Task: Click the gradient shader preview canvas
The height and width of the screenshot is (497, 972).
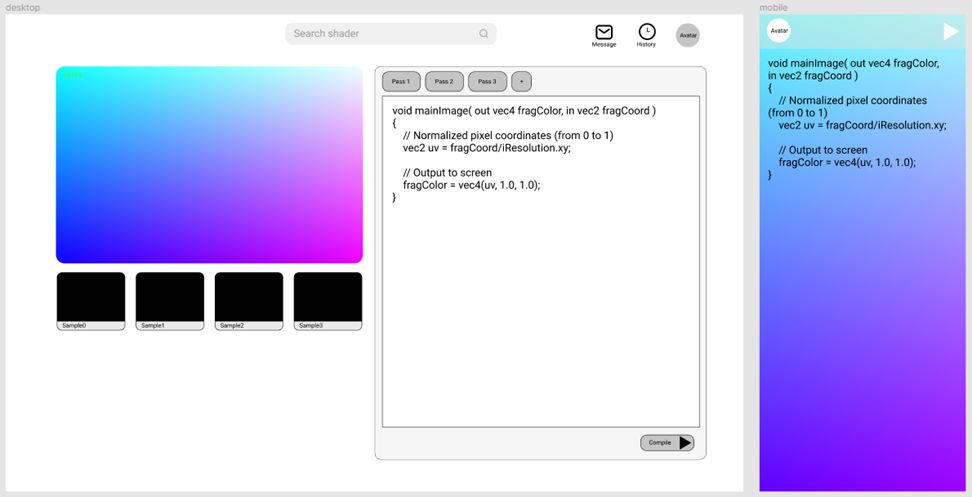Action: coord(210,165)
